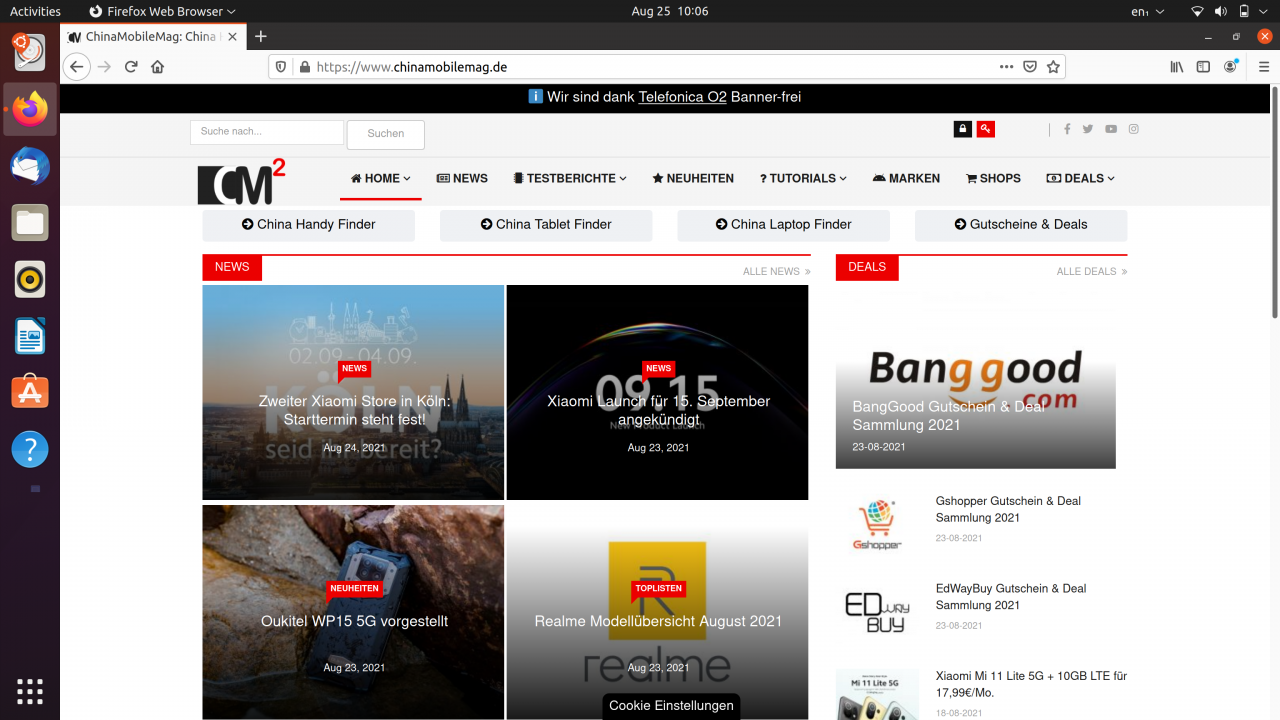Click Activities in the top bar
This screenshot has height=720, width=1280.
pos(35,11)
